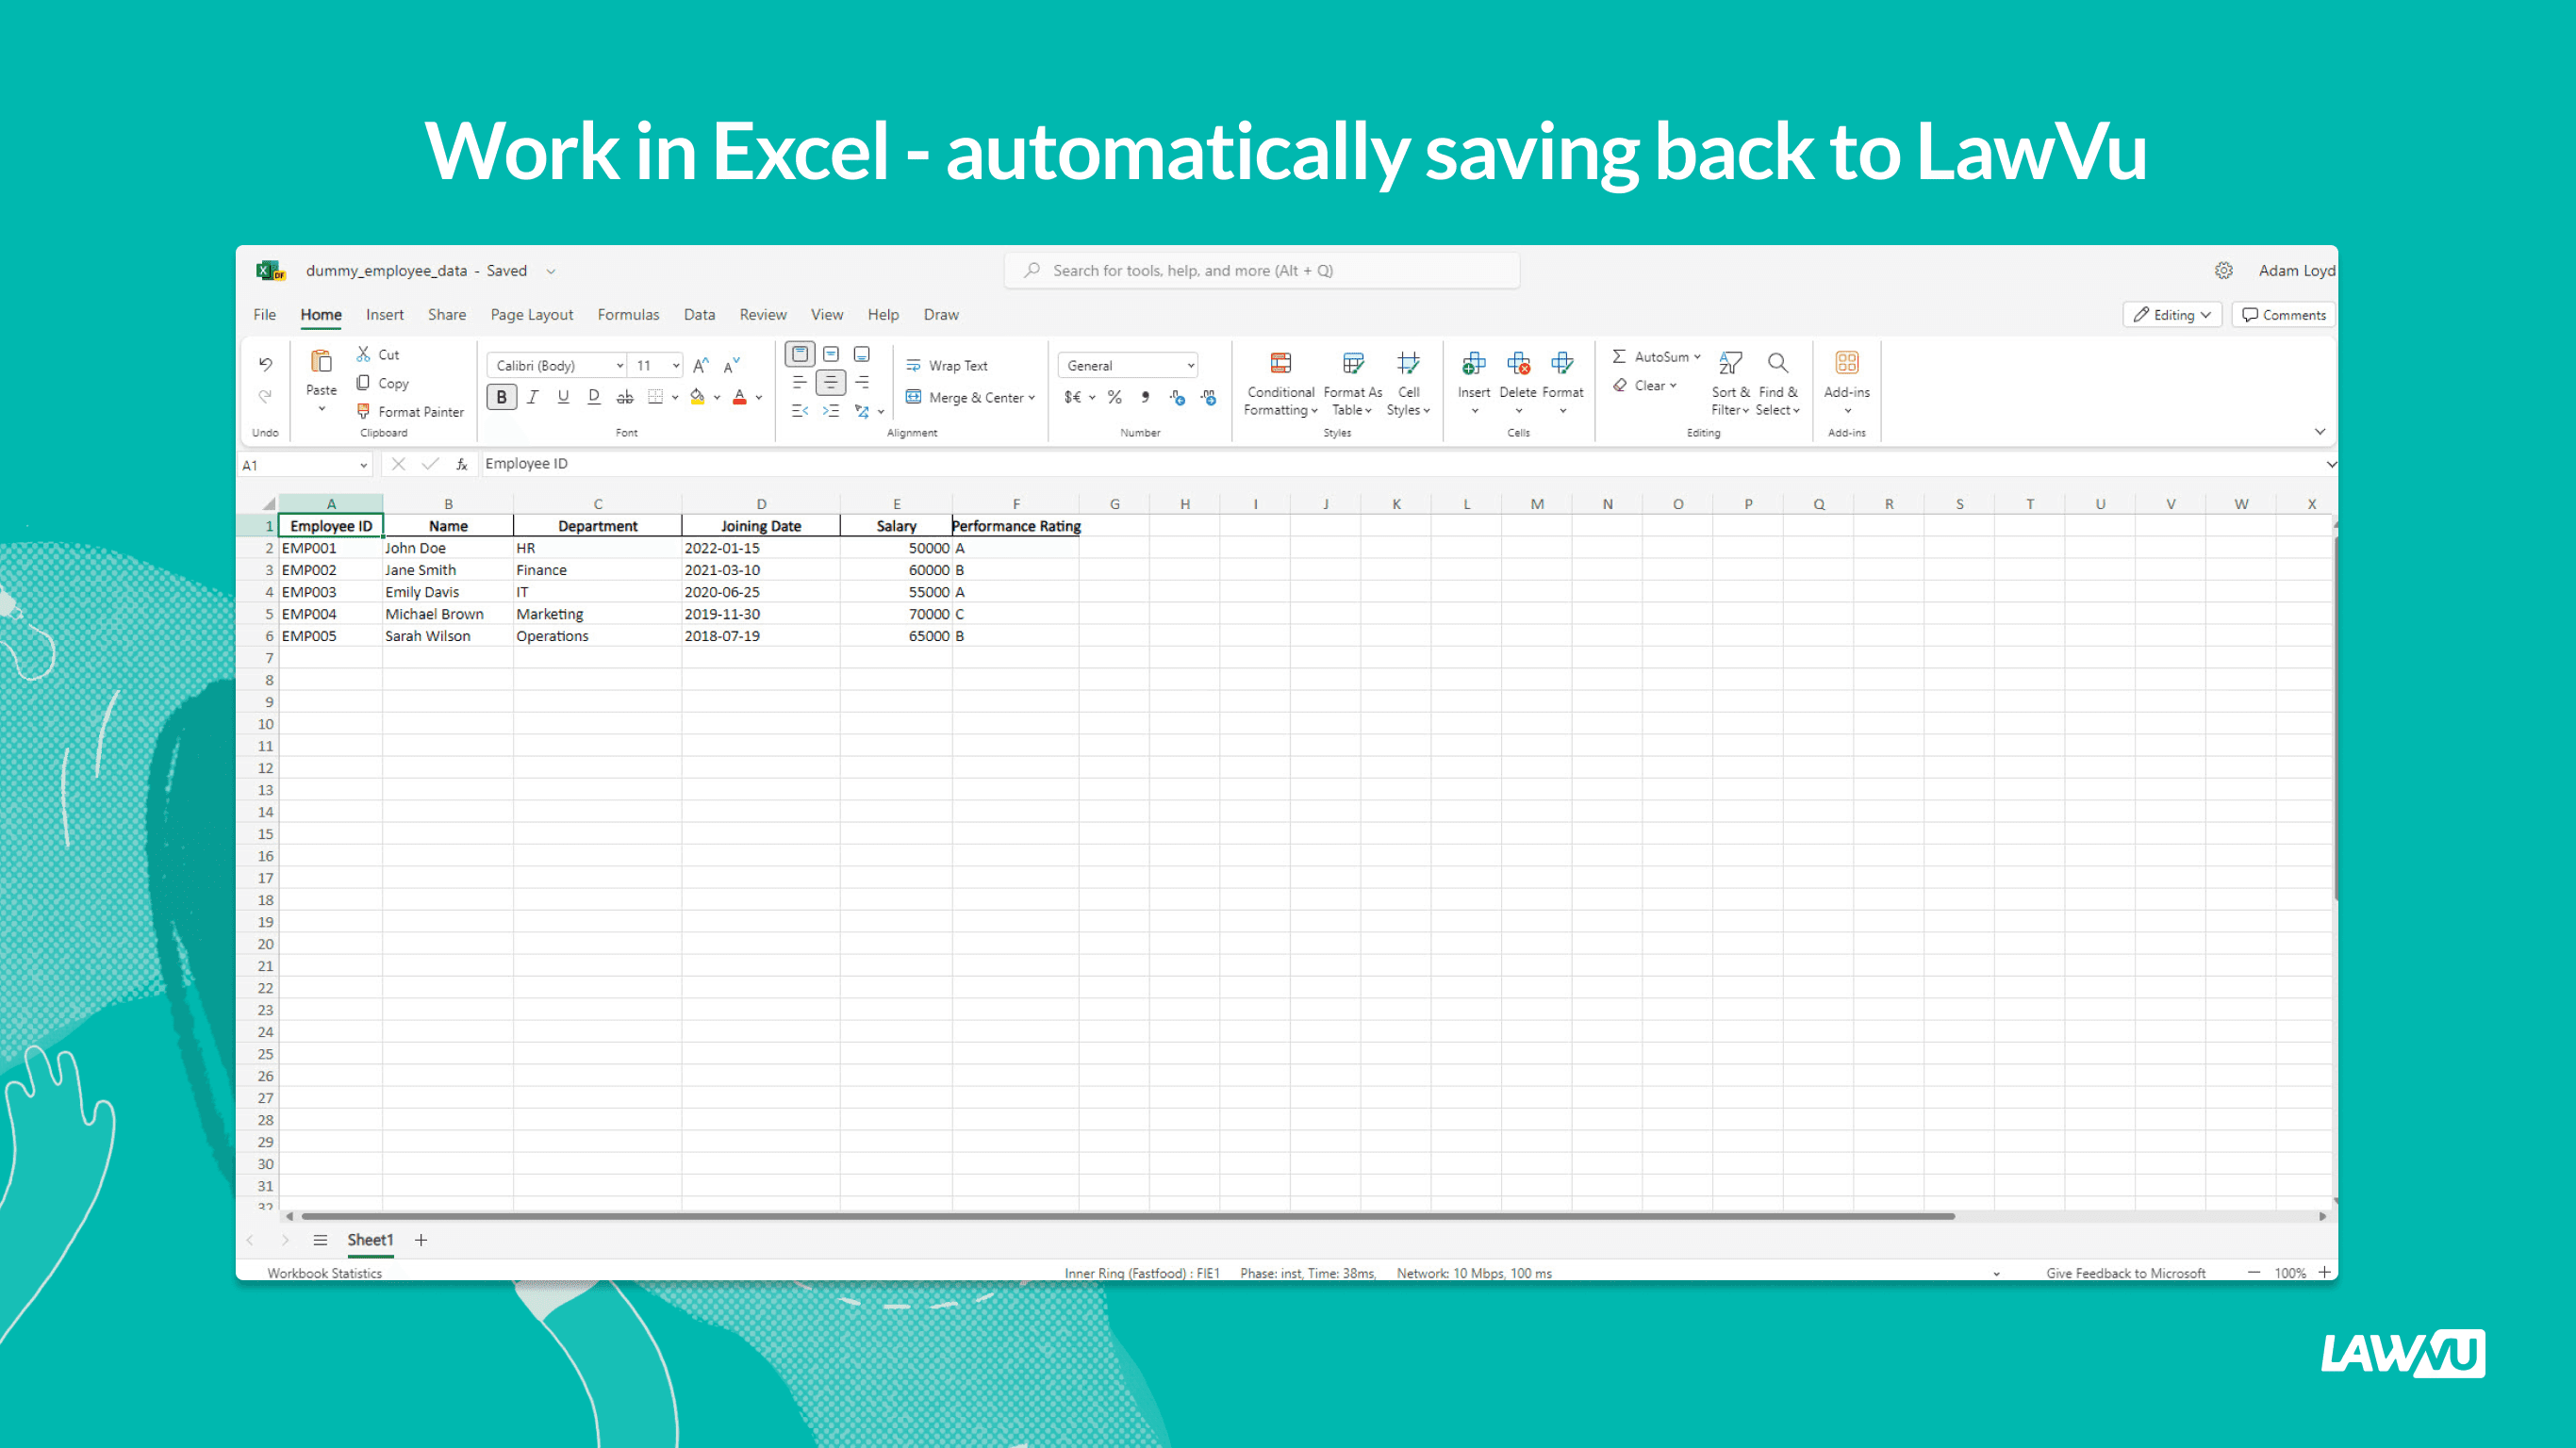Open the File menu
Screen dimensions: 2576x1448
[264, 315]
